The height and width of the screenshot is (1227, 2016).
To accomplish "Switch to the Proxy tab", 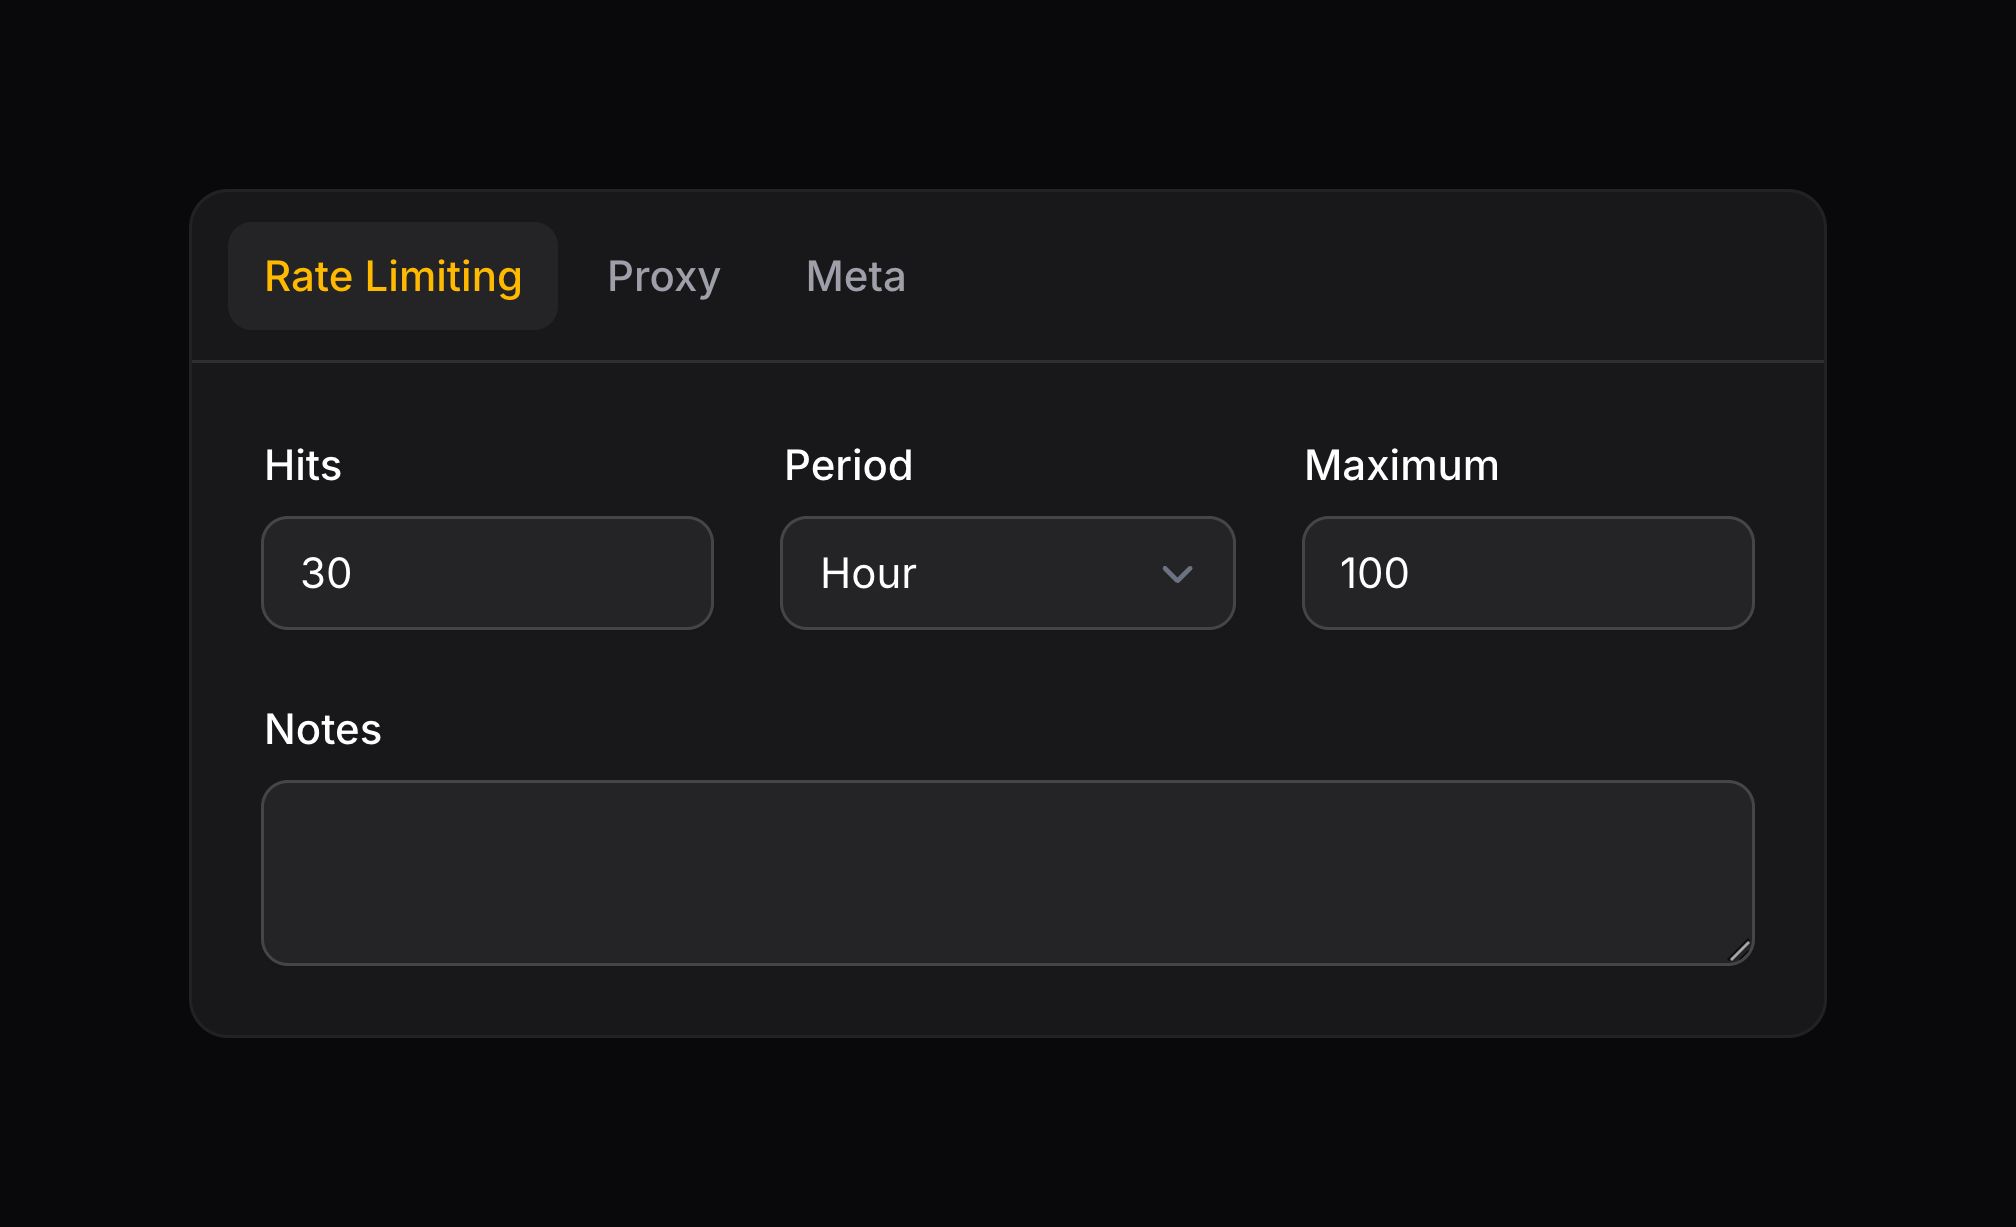I will [x=663, y=276].
